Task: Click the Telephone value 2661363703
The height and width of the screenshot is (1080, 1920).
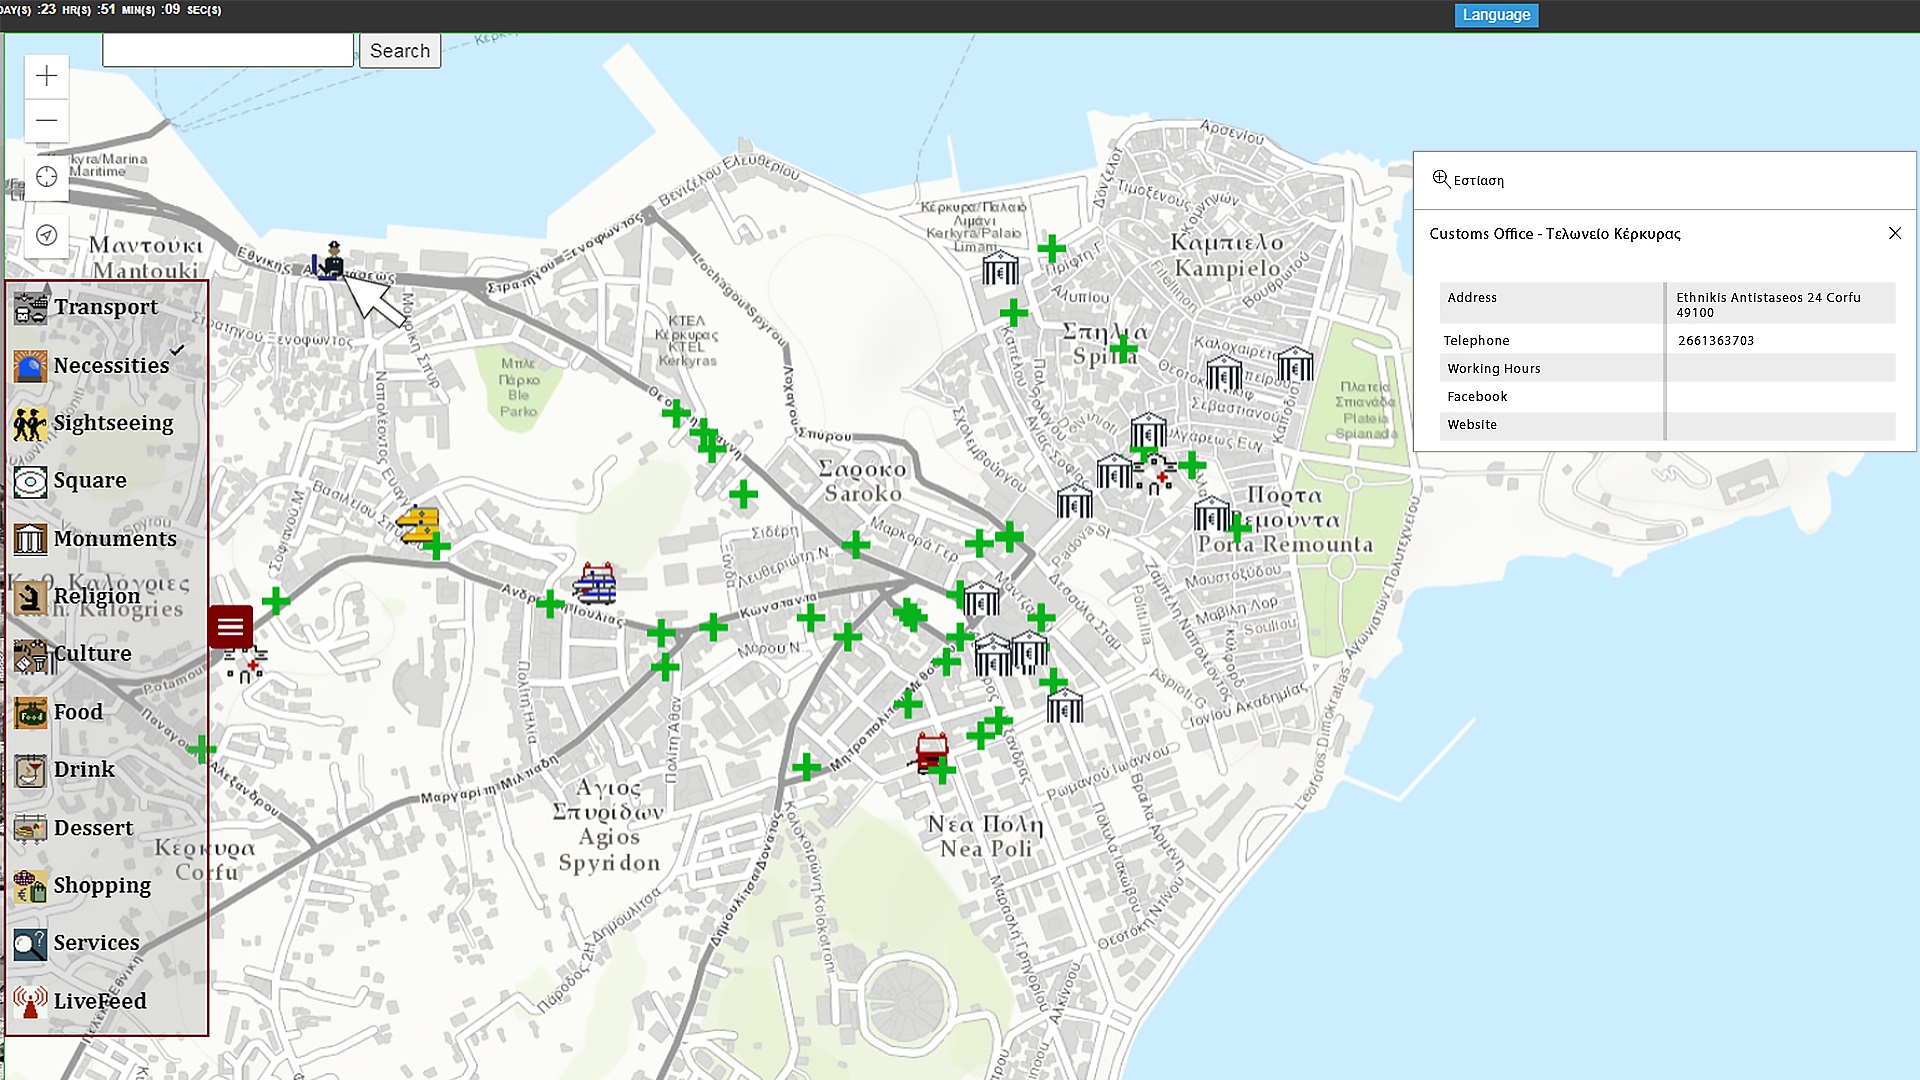Action: pos(1716,341)
